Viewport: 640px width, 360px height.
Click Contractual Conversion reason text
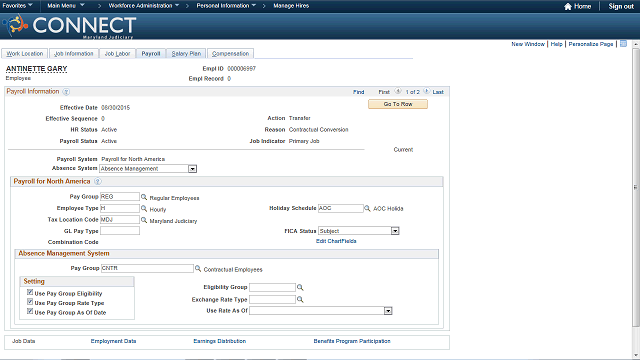318,129
